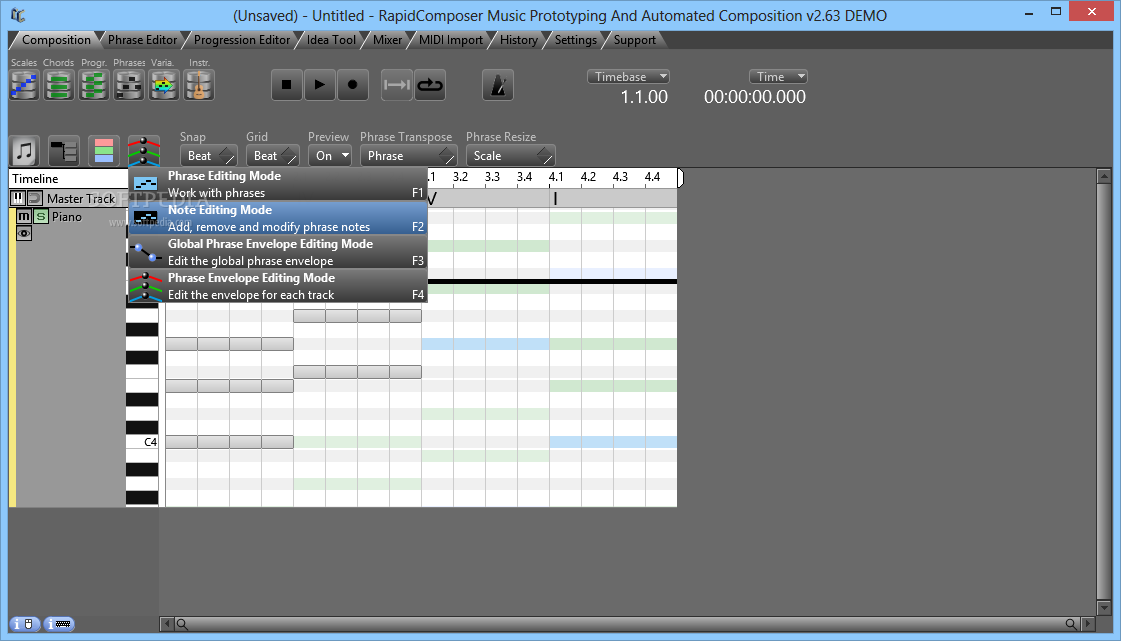The height and width of the screenshot is (641, 1121).
Task: Click the track list view icon
Action: [x=64, y=151]
